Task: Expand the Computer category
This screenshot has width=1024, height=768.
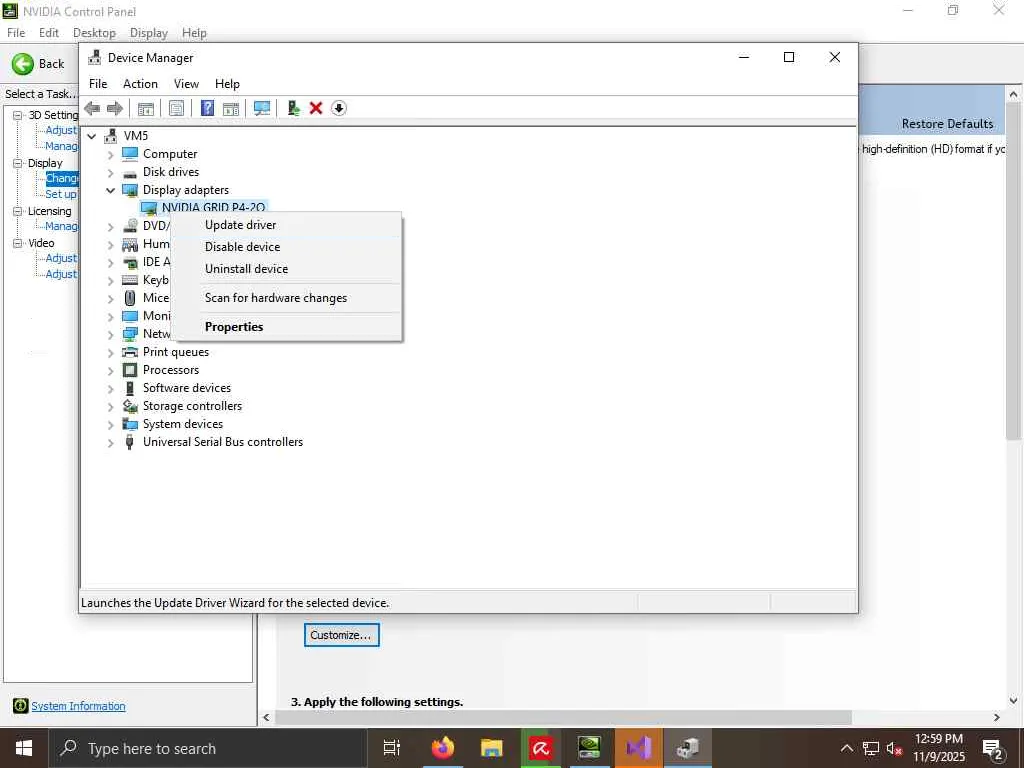Action: coord(110,155)
